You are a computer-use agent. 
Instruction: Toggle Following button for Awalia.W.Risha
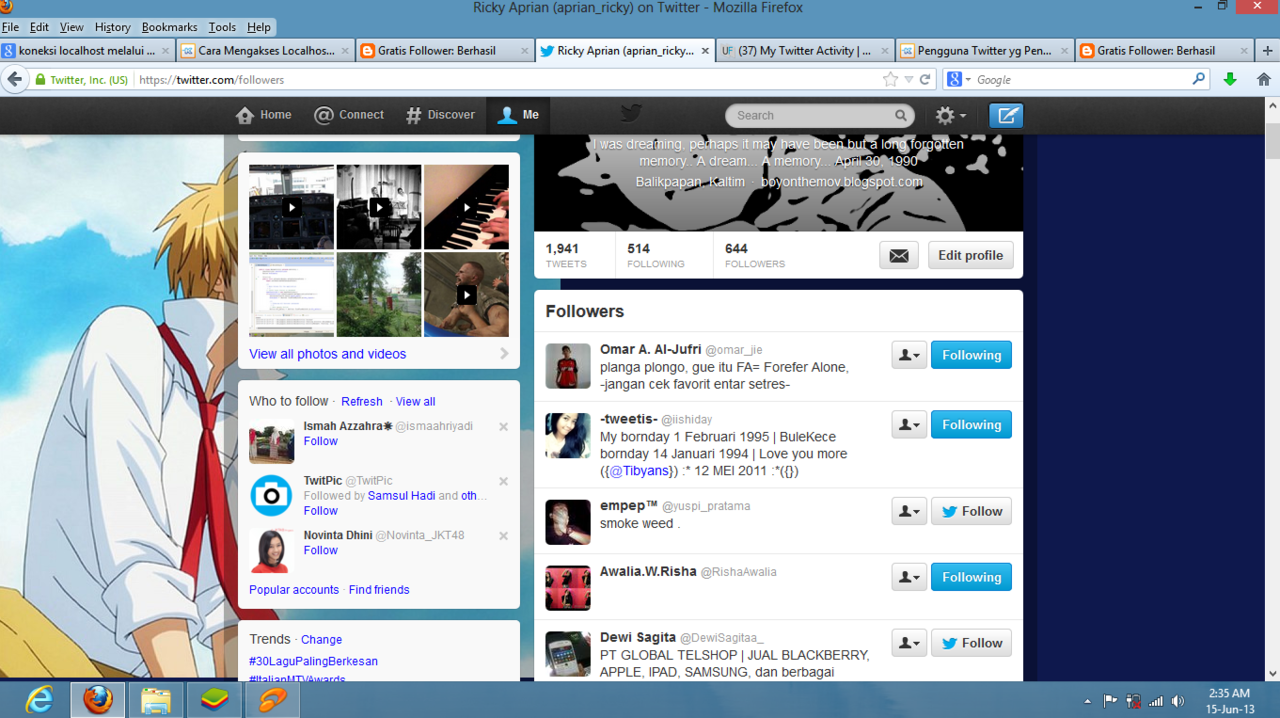click(971, 577)
